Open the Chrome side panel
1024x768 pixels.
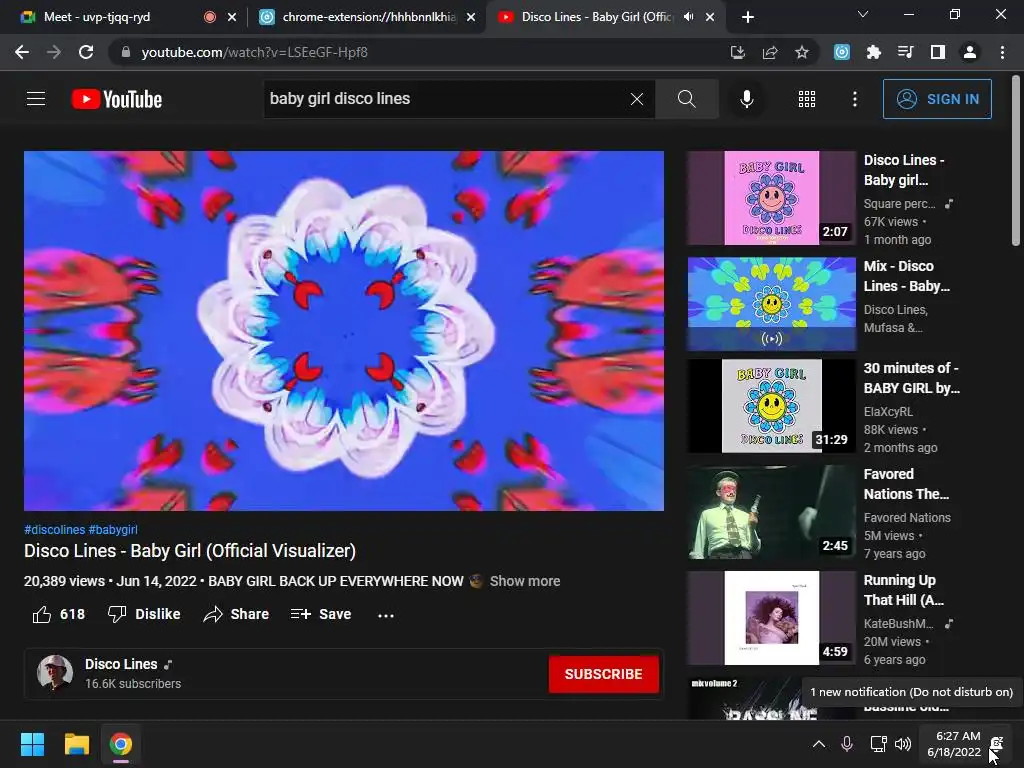[x=938, y=52]
